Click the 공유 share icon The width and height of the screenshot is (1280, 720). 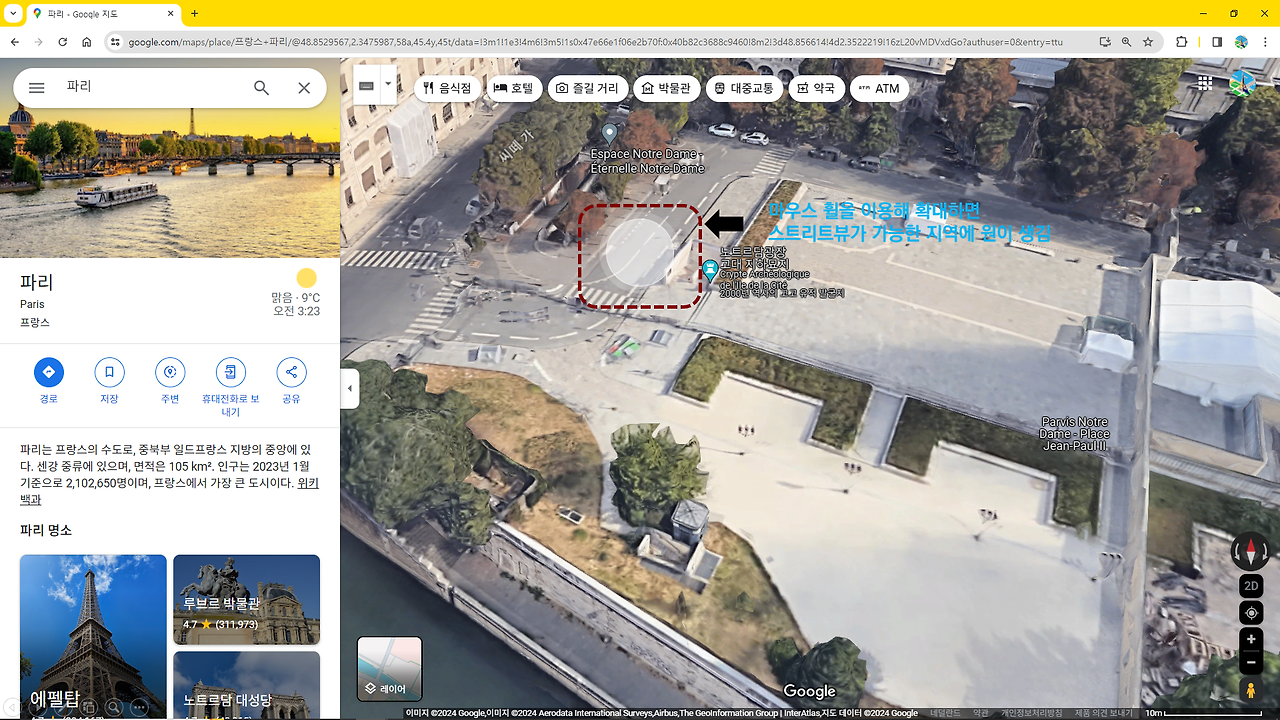[291, 373]
